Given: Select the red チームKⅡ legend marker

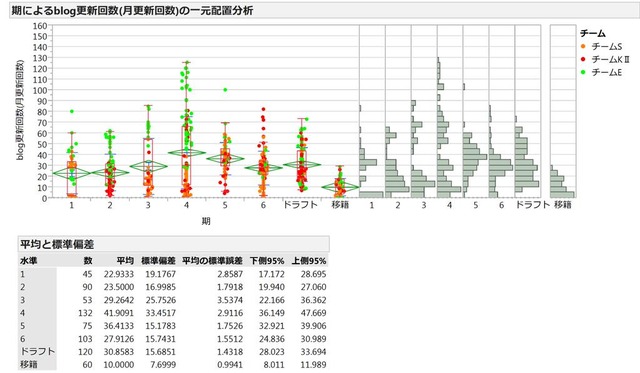Looking at the screenshot, I should click(583, 59).
